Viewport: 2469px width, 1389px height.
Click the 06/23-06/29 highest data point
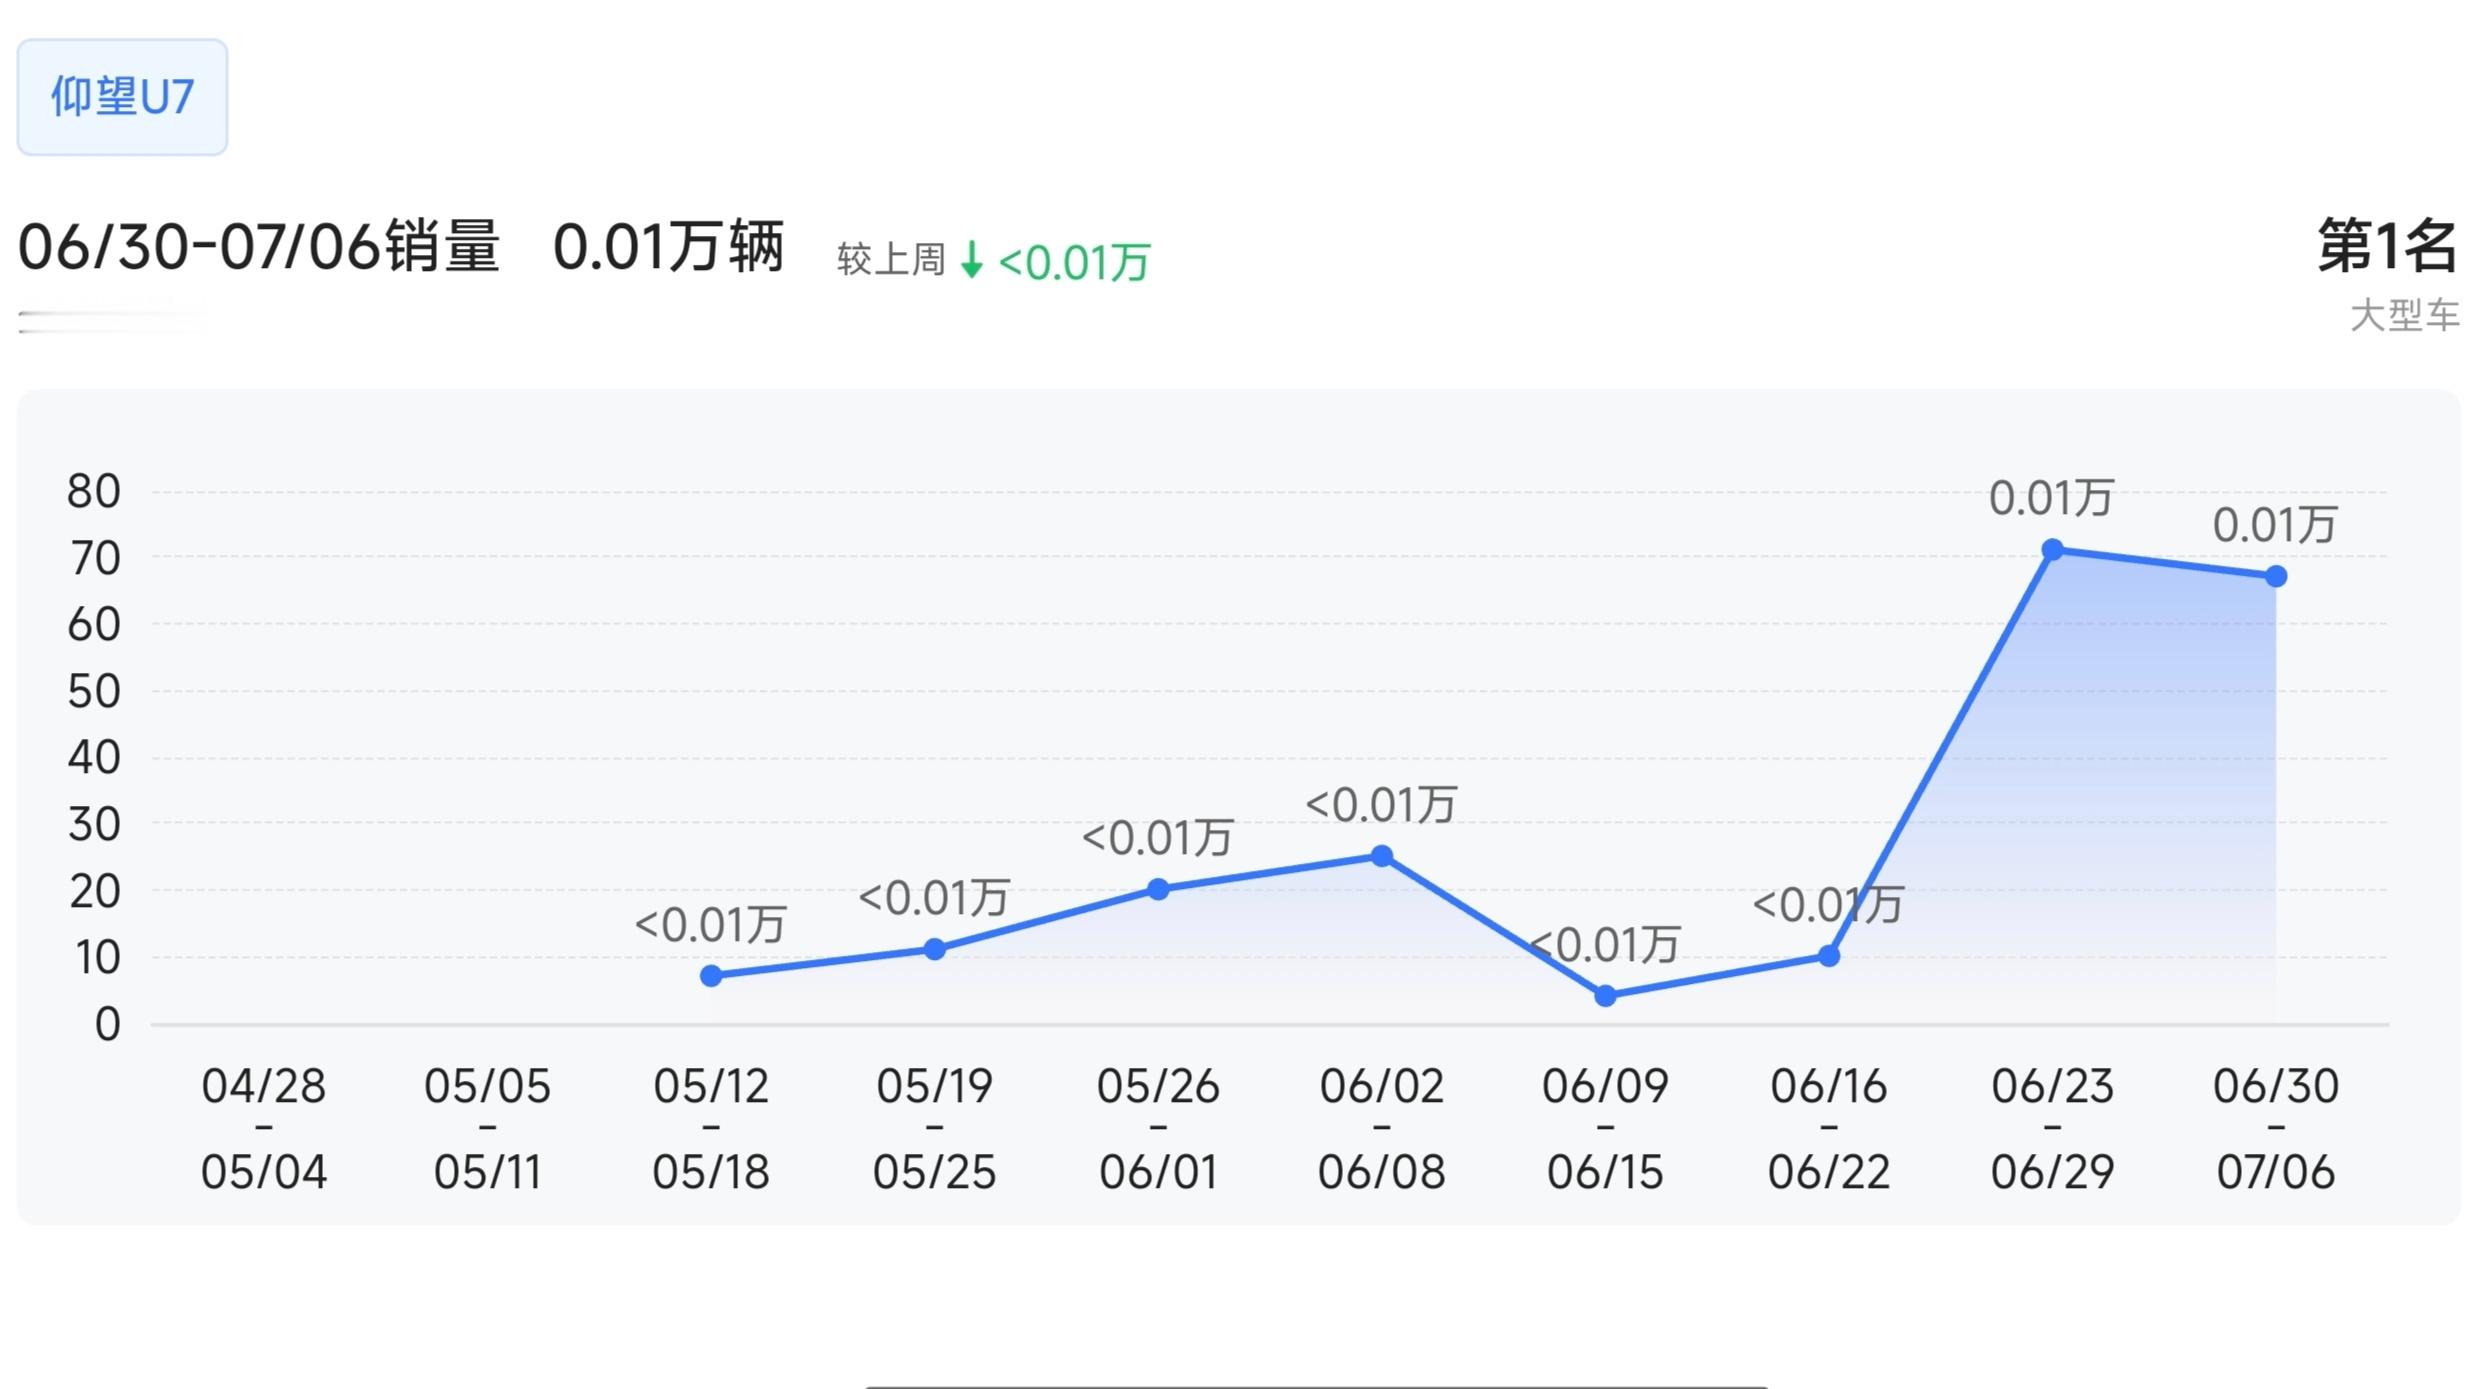2052,550
